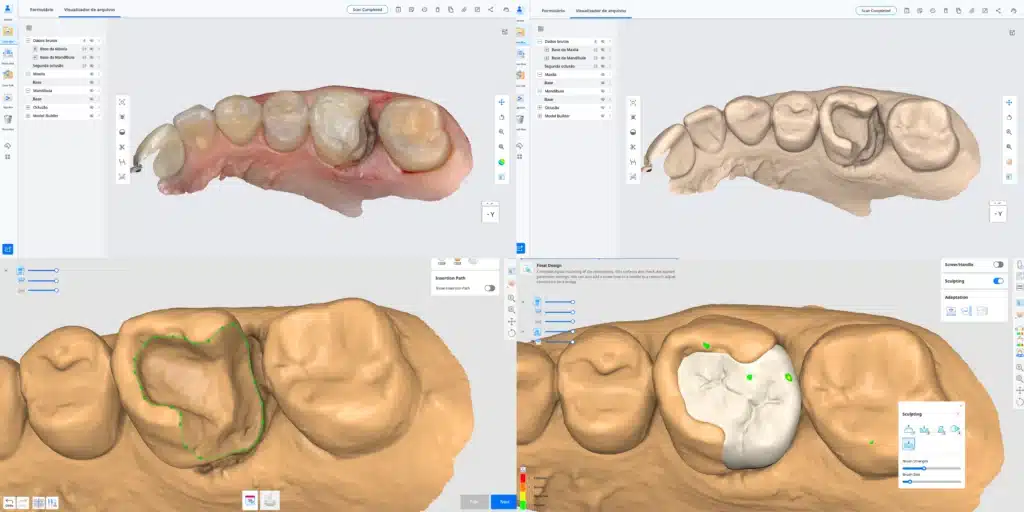The image size is (1024, 512).
Task: Click Scan Completed button in monochrome scan window
Action: [x=876, y=10]
